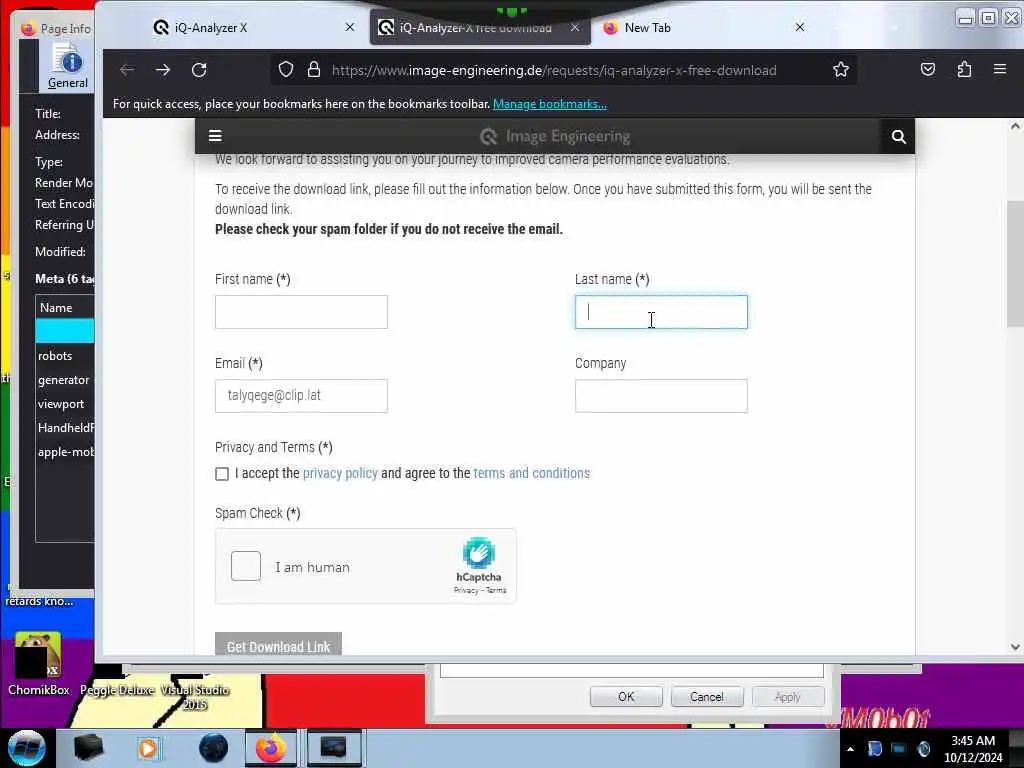
Task: Accept the privacy policy checkbox
Action: click(x=222, y=473)
